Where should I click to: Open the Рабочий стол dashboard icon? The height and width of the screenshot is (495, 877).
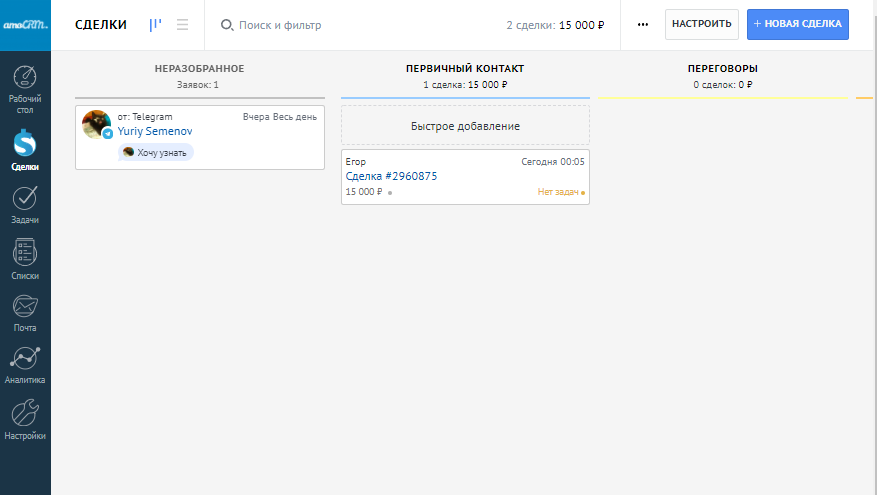pyautogui.click(x=25, y=88)
